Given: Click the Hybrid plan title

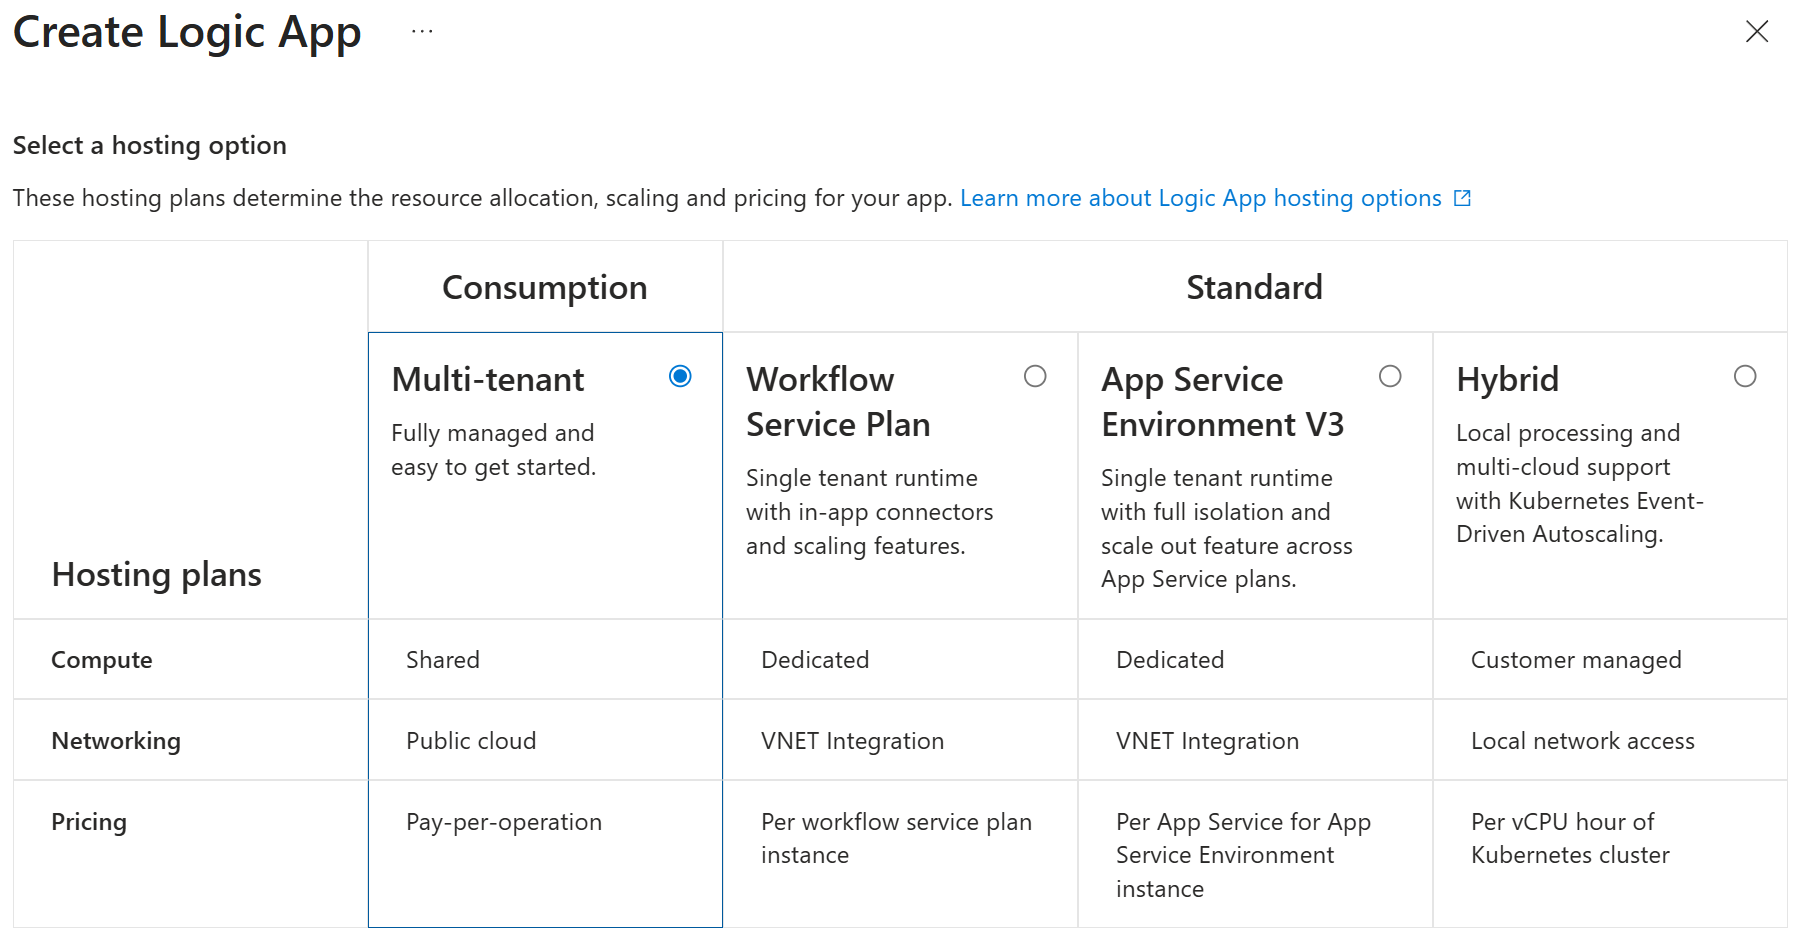Looking at the screenshot, I should [x=1507, y=380].
